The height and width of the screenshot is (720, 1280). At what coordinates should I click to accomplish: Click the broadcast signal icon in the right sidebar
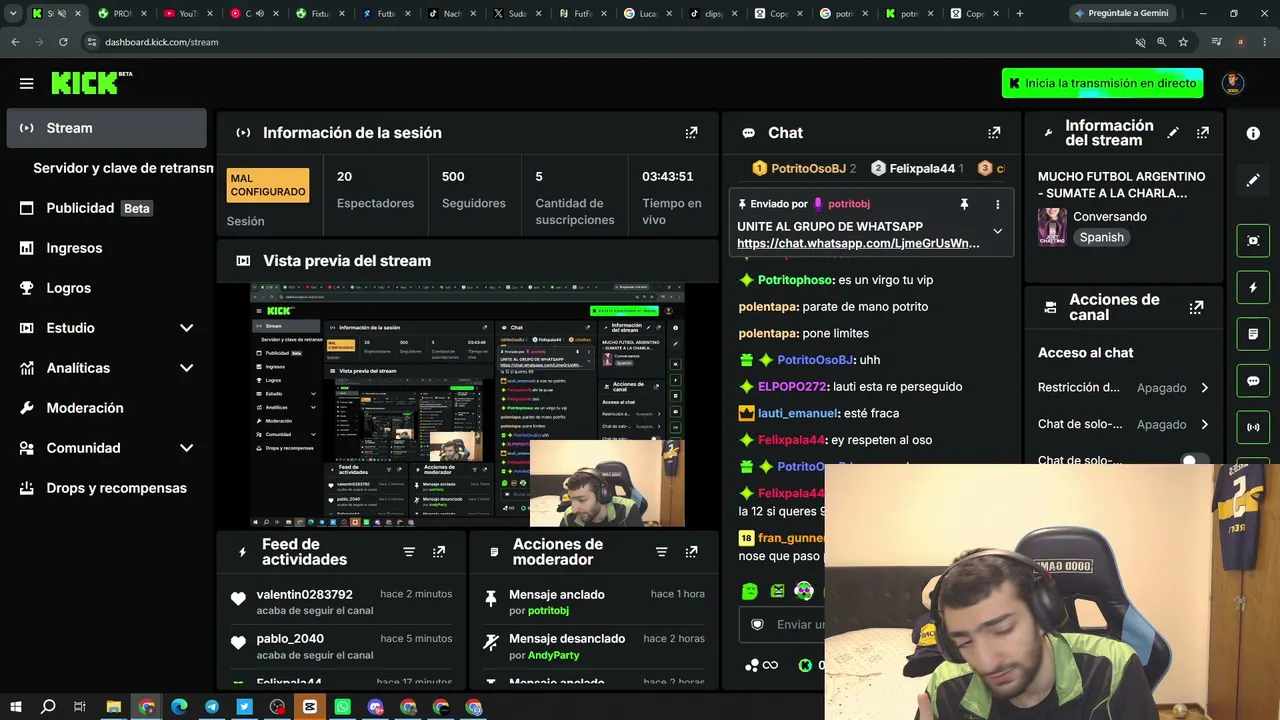(x=1253, y=428)
